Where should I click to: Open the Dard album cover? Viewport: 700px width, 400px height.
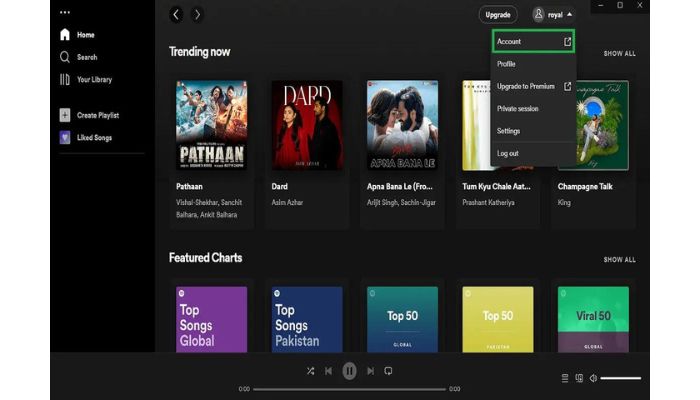click(307, 125)
